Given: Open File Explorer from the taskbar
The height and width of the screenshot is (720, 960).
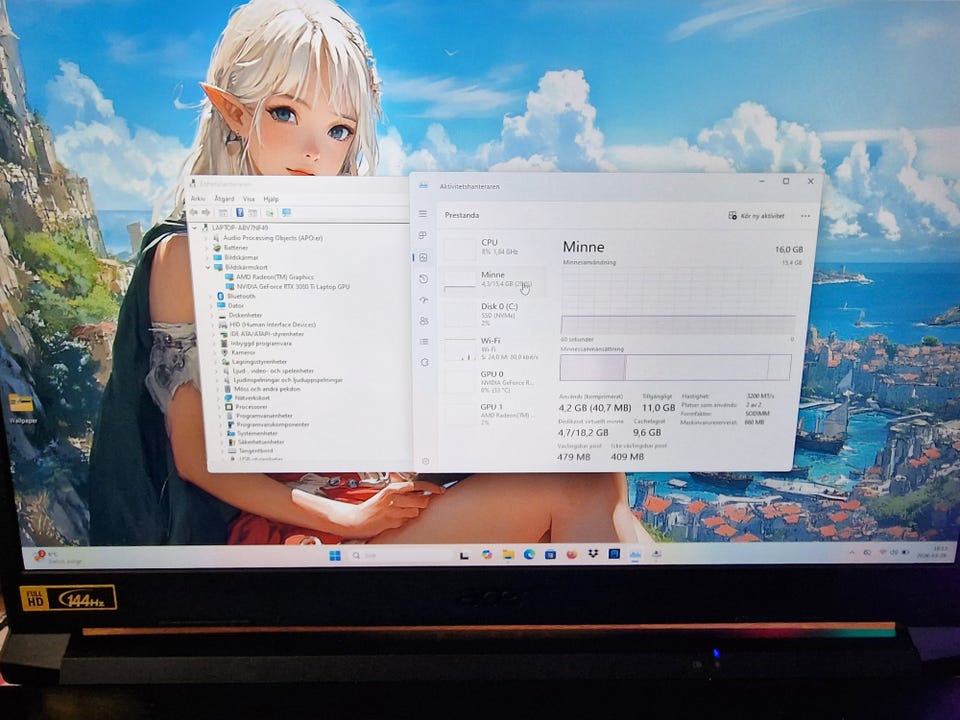Looking at the screenshot, I should (x=508, y=555).
